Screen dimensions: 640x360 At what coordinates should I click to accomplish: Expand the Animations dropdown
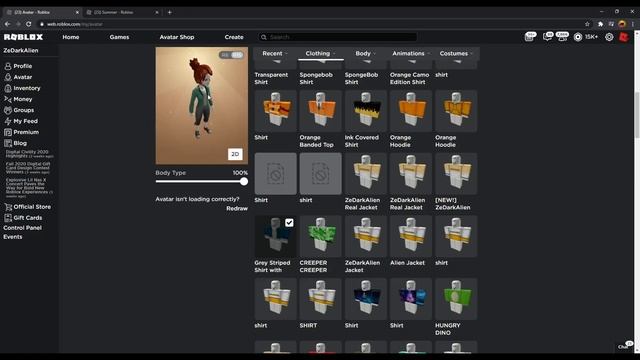(411, 53)
